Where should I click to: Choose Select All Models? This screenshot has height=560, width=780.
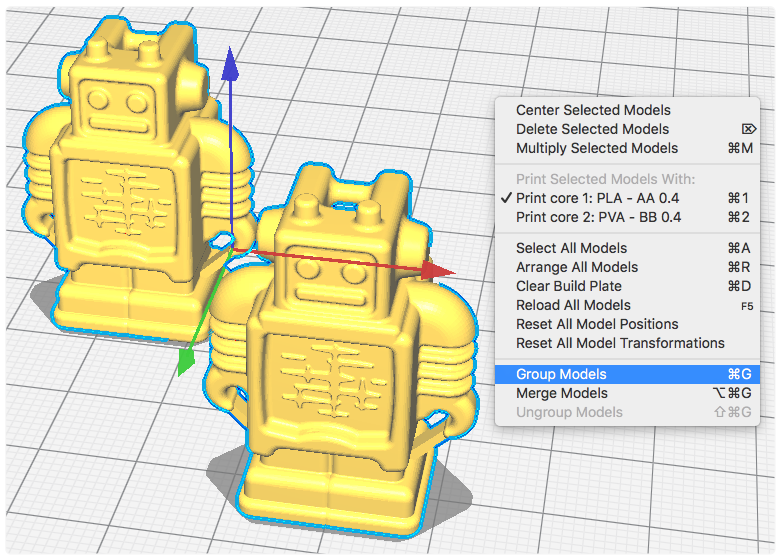pyautogui.click(x=627, y=248)
